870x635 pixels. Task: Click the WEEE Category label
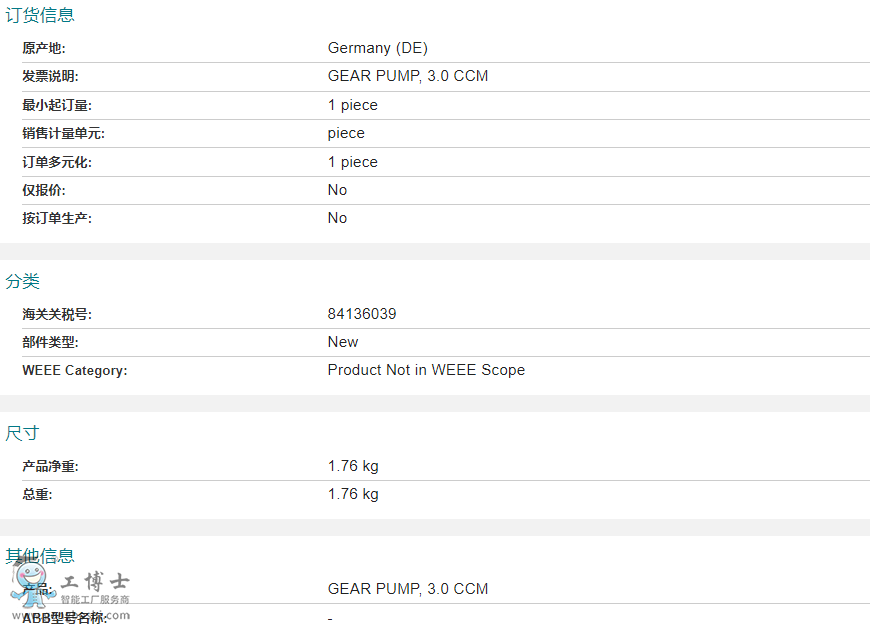[75, 370]
